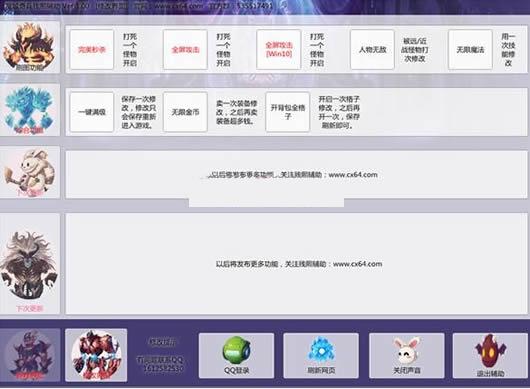This screenshot has height=389, width=530.
Task: Enable the 全屏攻击 feature
Action: (185, 50)
